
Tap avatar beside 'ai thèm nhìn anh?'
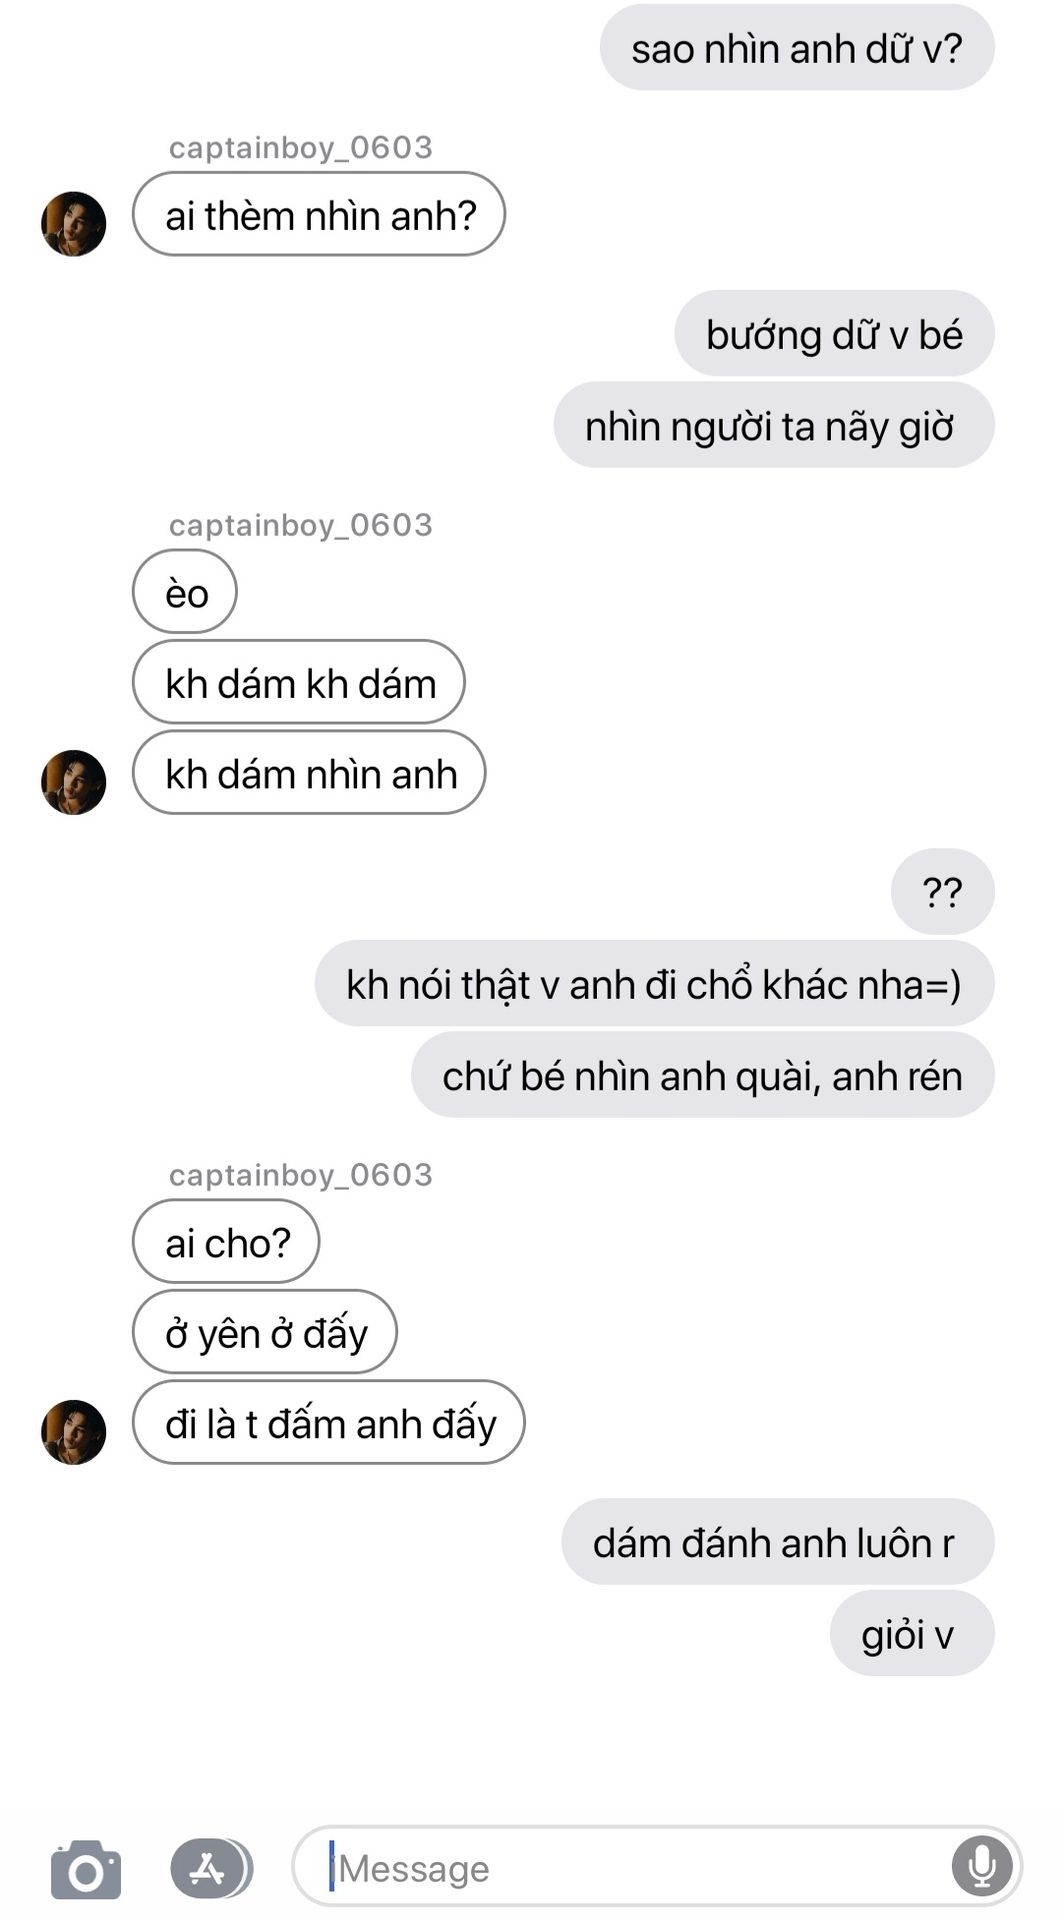click(73, 224)
